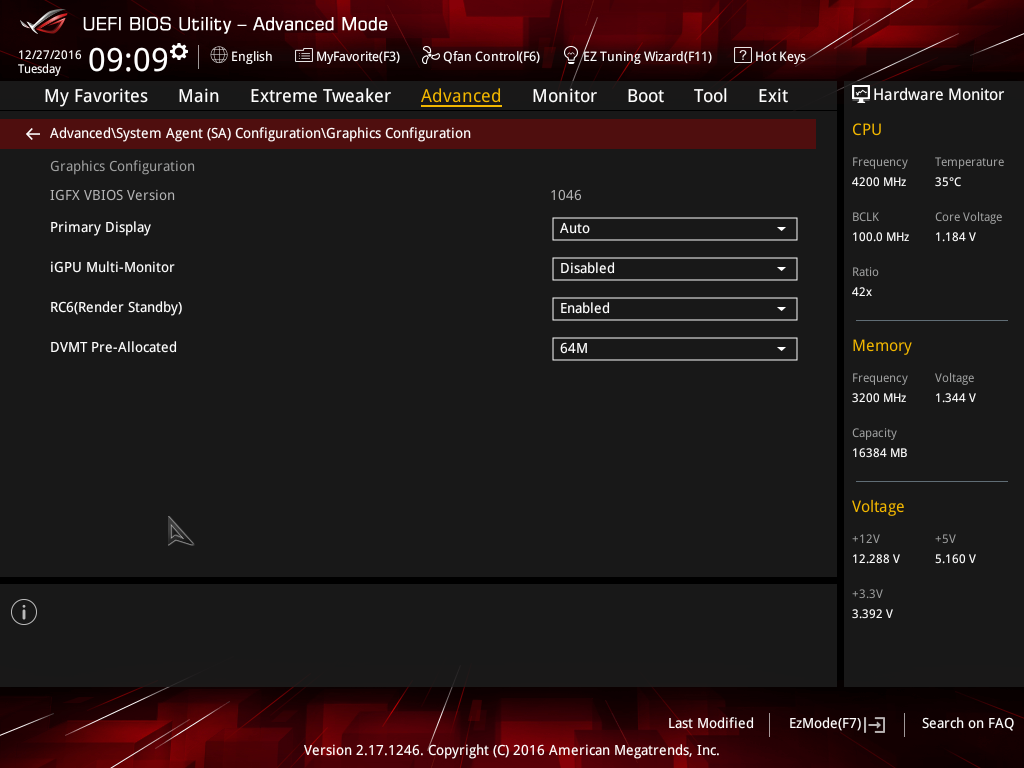
Task: Click the Tuesday weekday text
Action: point(39,69)
